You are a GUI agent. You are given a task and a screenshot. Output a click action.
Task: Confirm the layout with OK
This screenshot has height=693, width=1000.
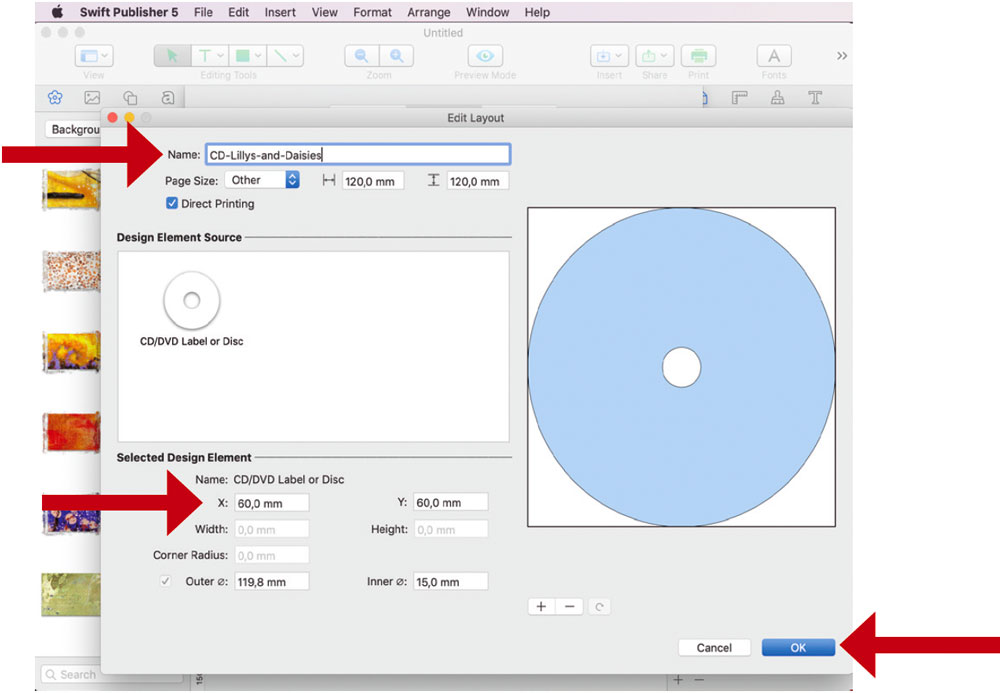[x=798, y=648]
